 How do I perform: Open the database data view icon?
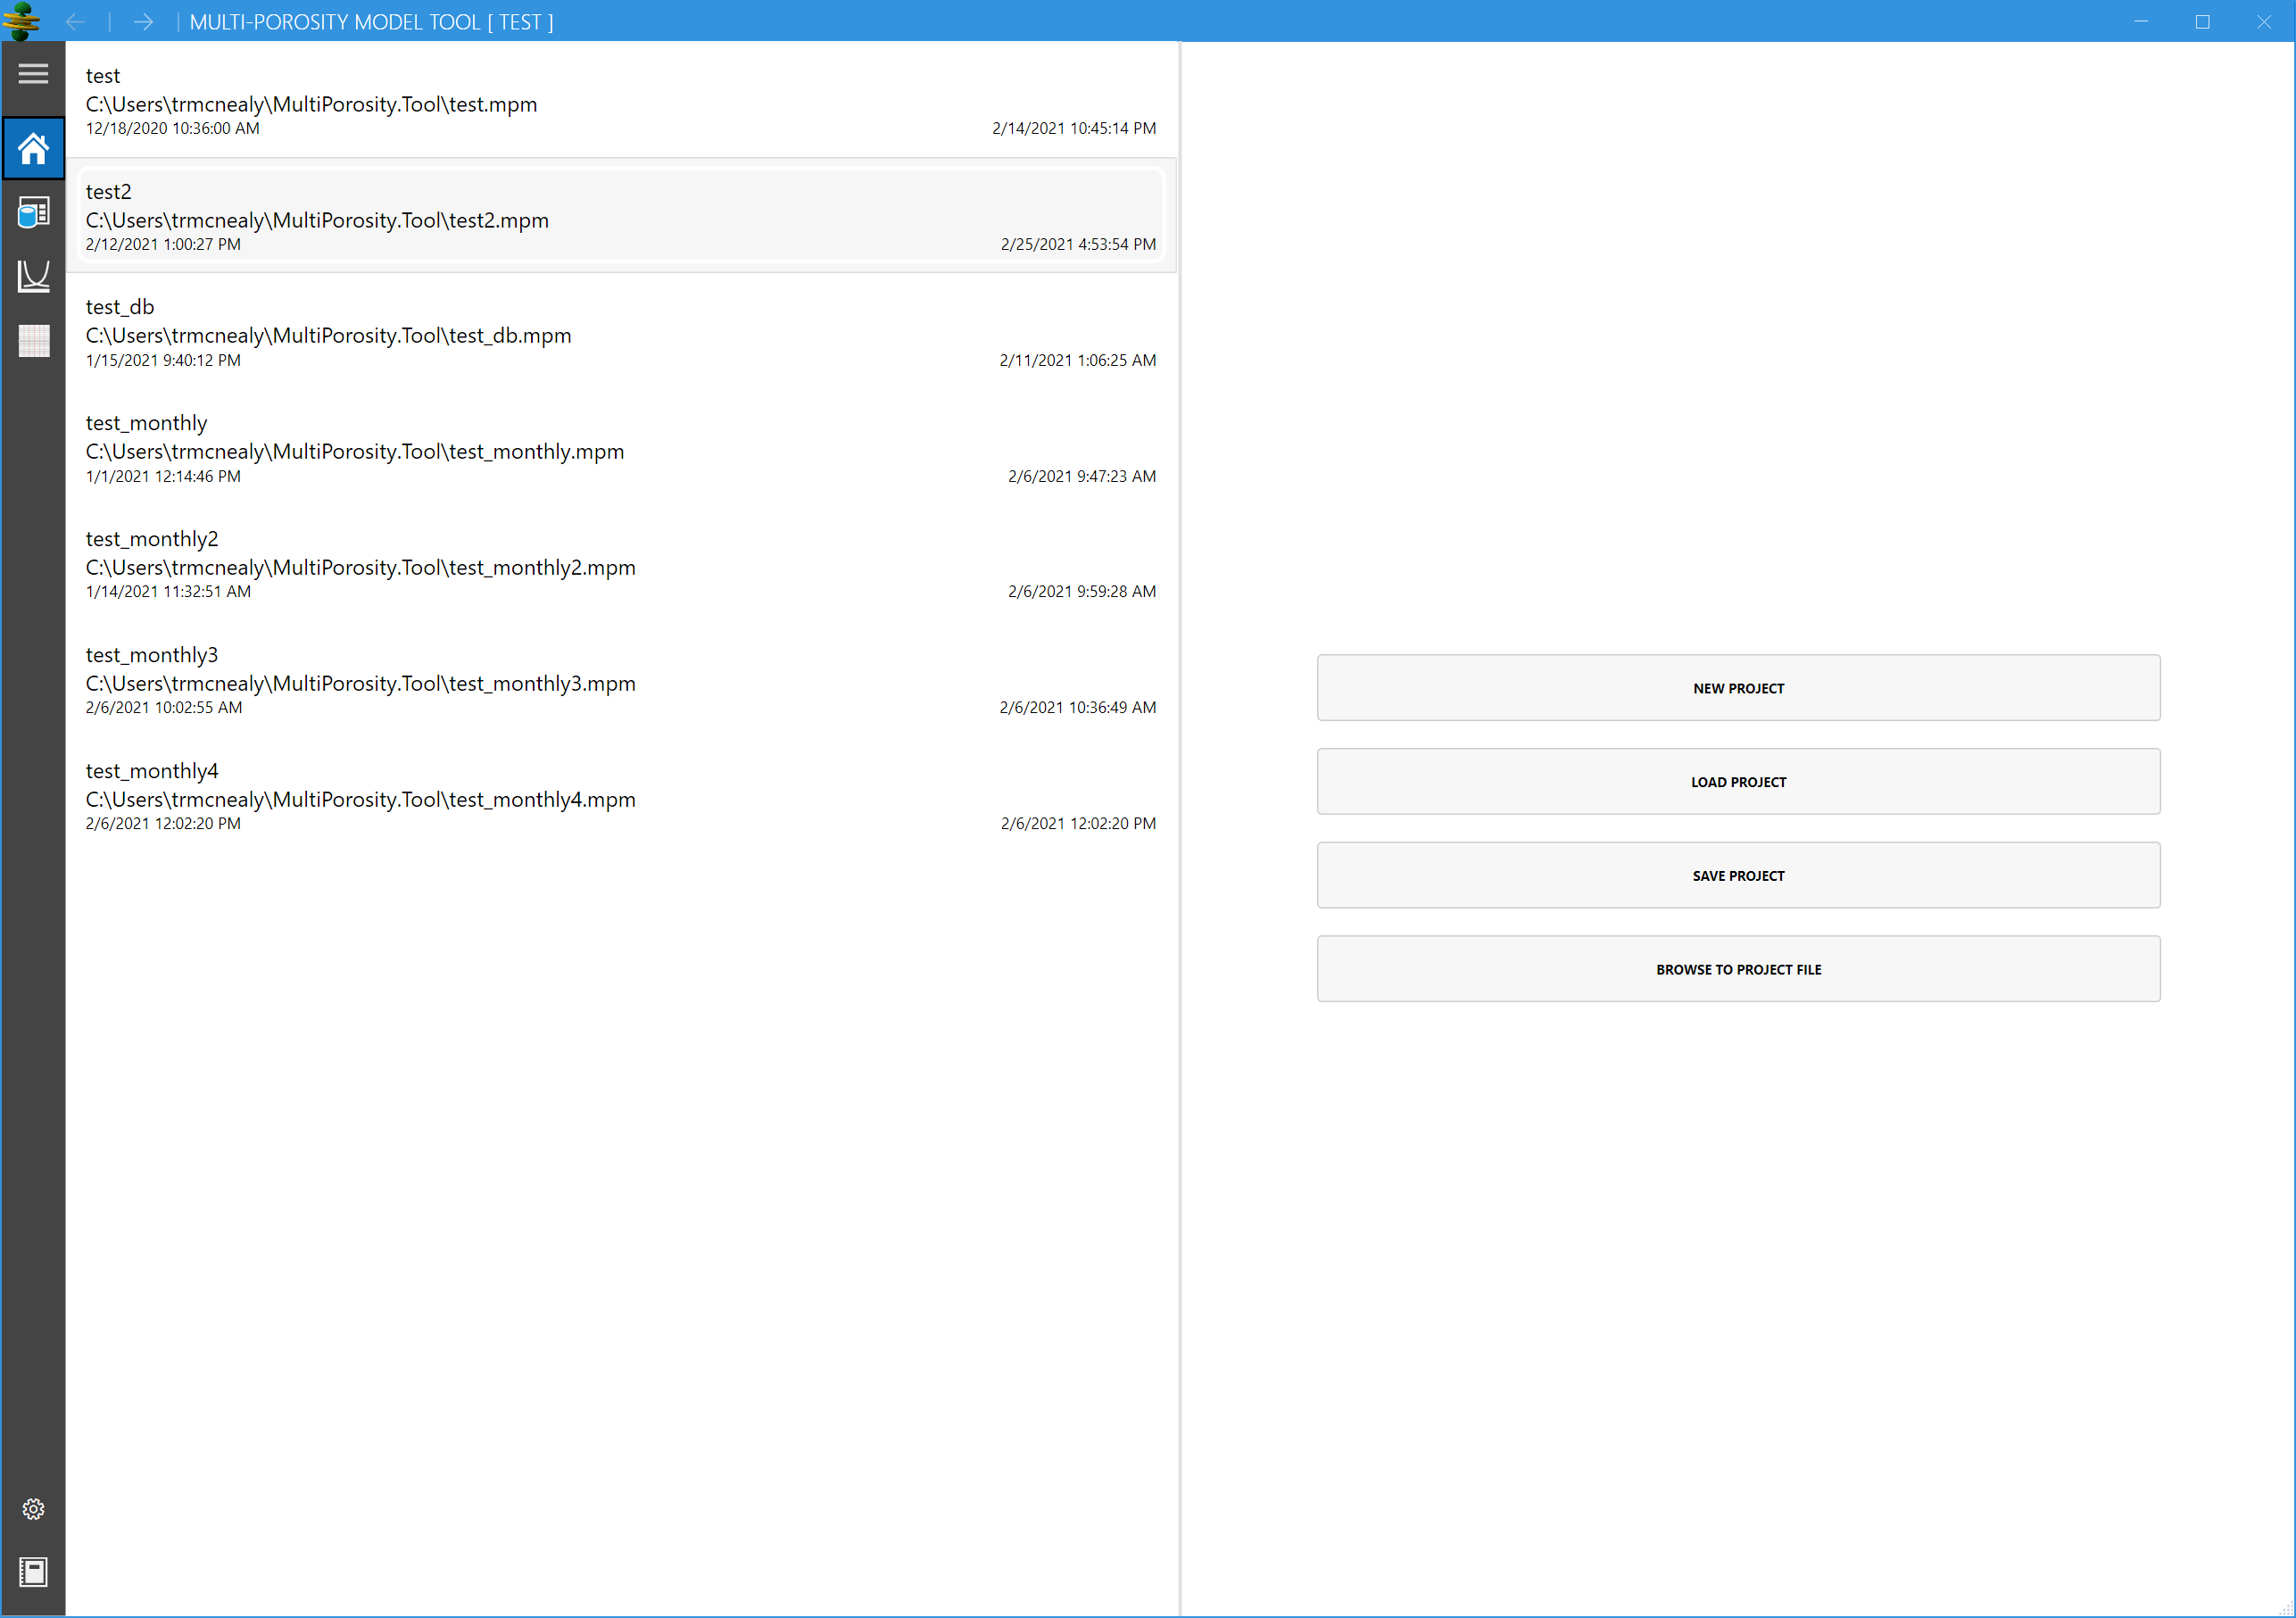[33, 212]
